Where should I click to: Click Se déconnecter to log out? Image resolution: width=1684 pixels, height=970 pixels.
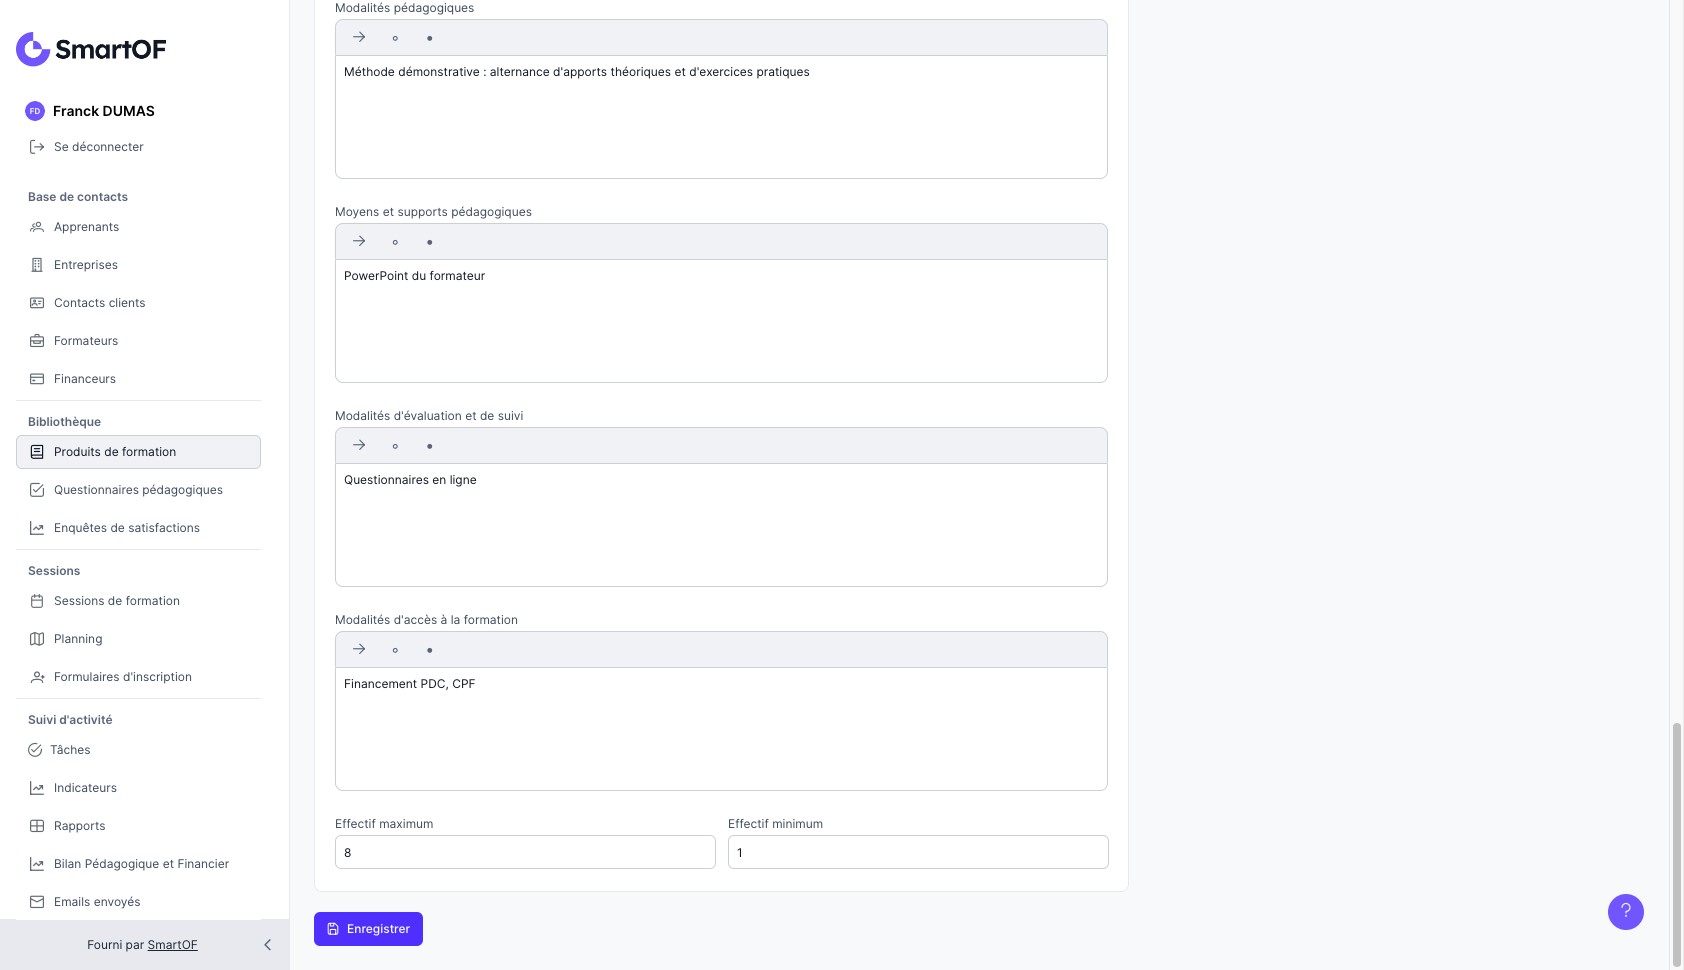coord(98,147)
